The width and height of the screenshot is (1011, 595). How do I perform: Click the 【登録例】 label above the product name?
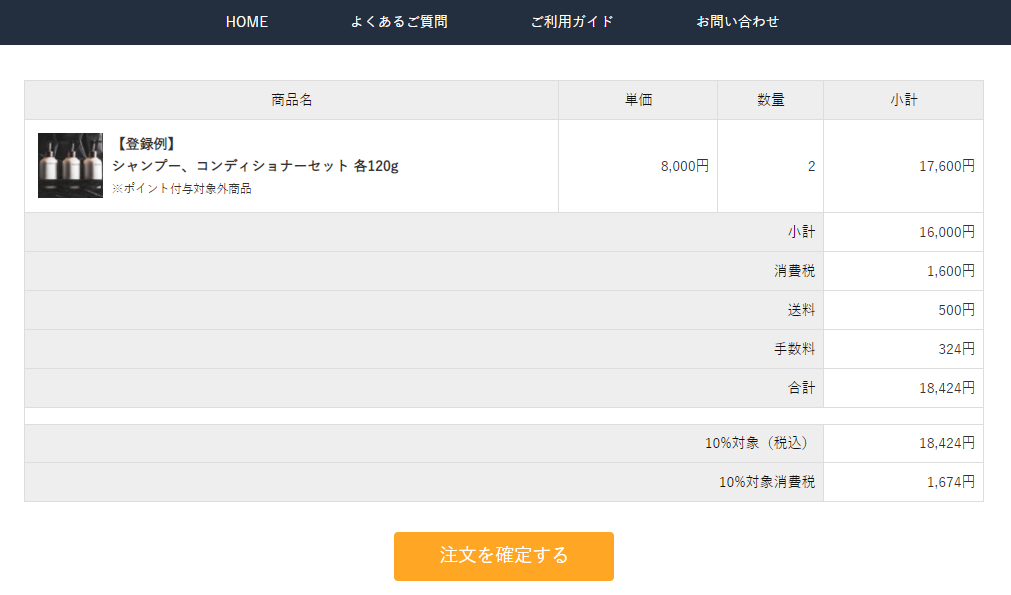click(146, 144)
